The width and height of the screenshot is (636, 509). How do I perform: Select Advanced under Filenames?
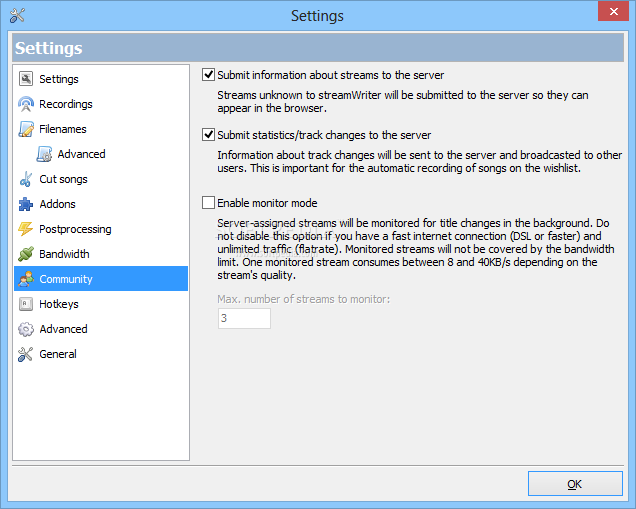pos(82,154)
